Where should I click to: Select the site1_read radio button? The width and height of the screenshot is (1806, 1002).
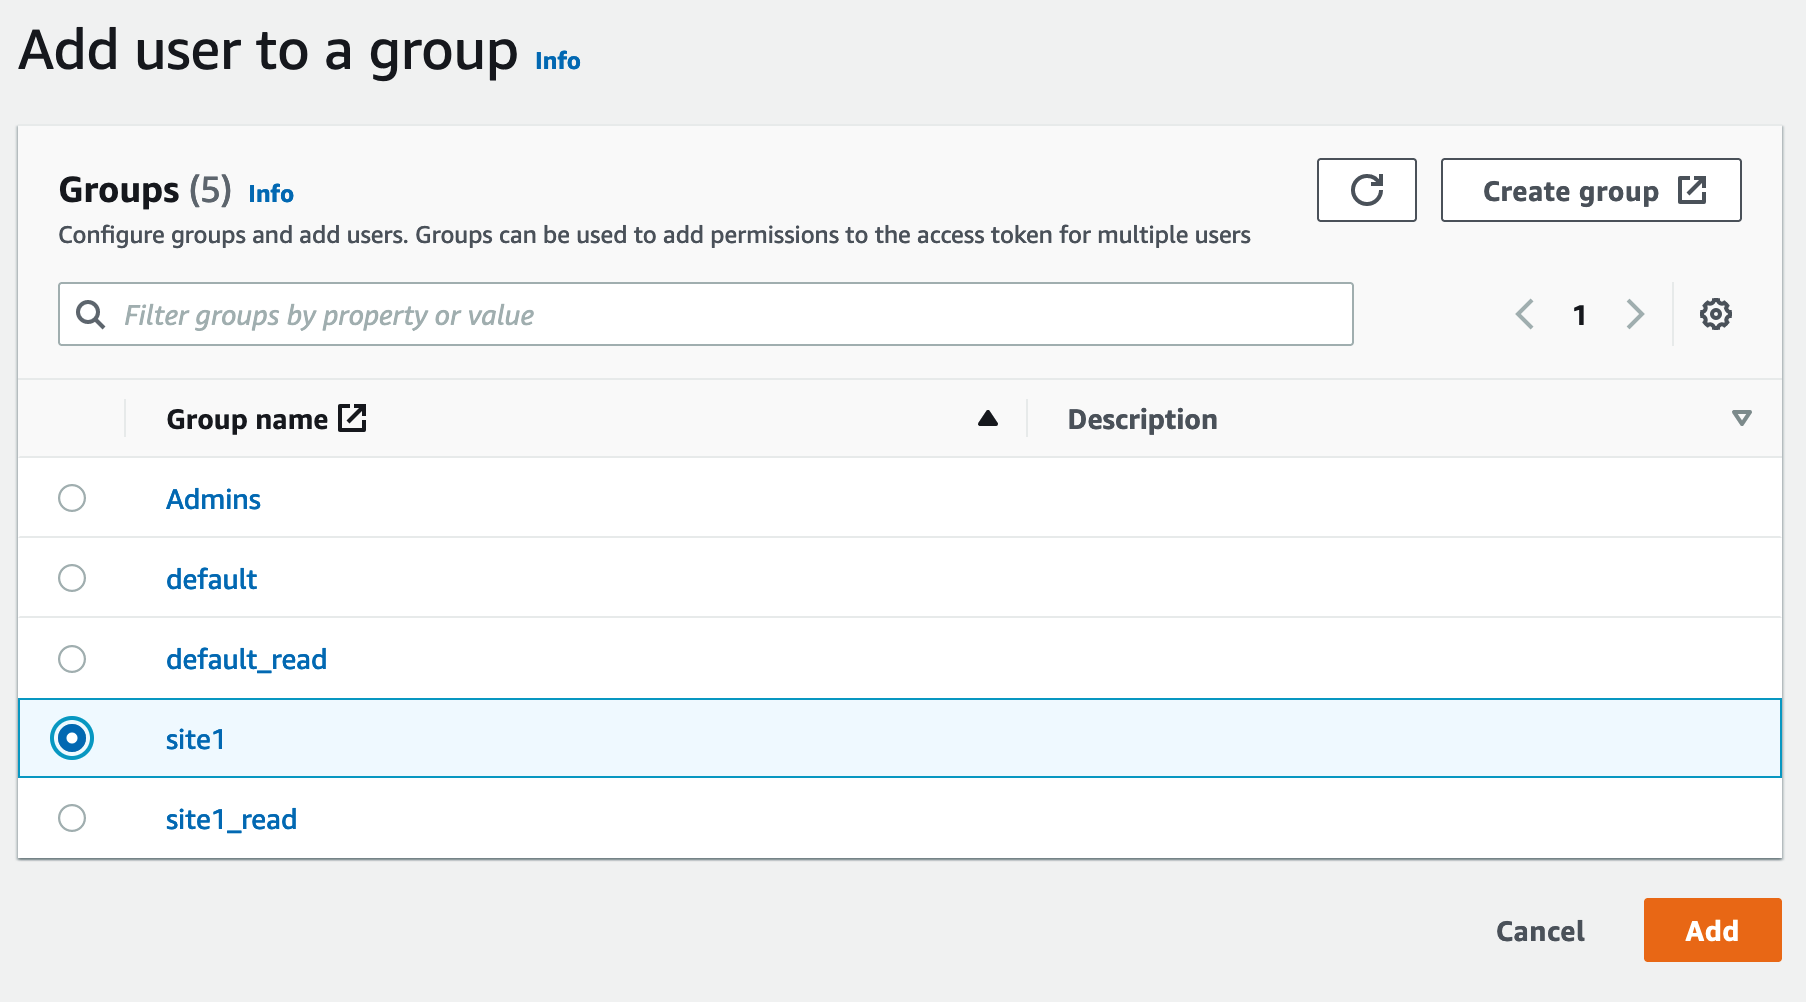coord(72,818)
